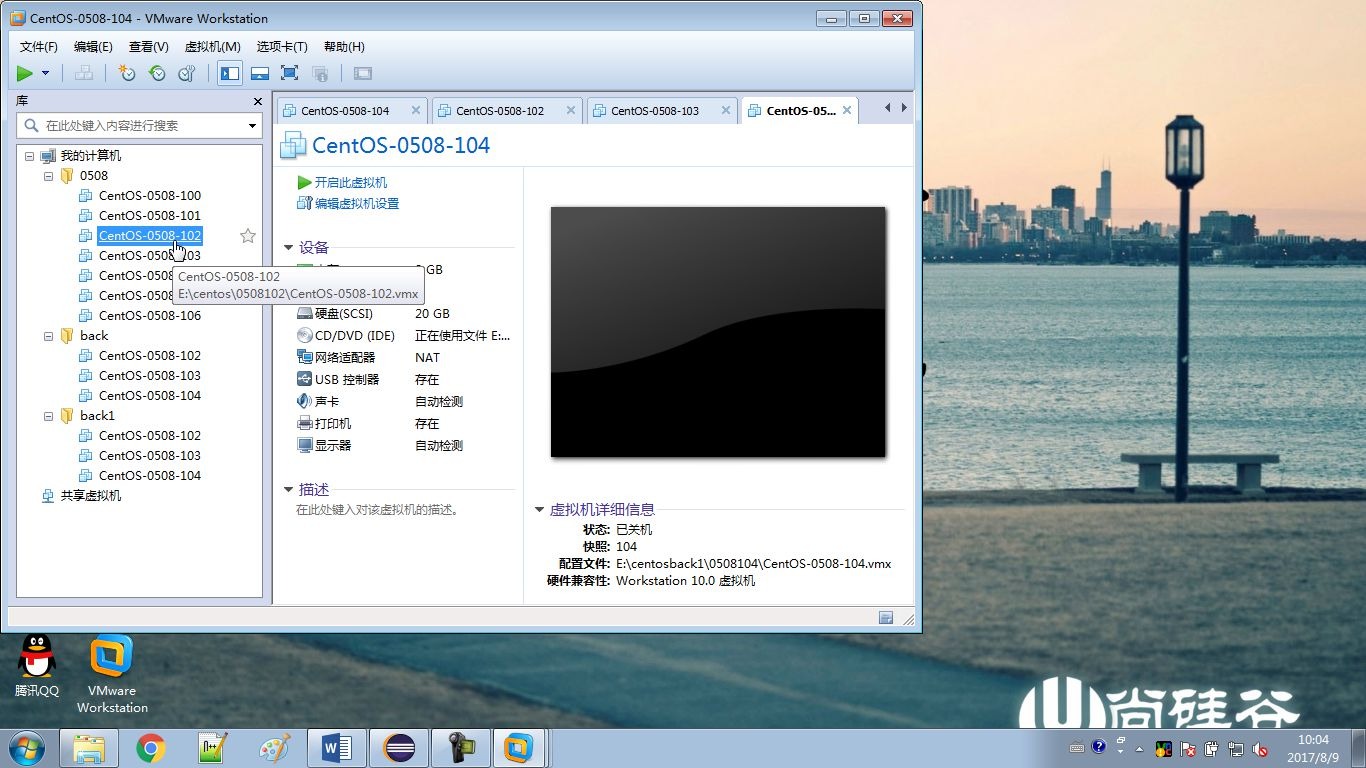
Task: Open the library search filter dropdown
Action: click(253, 125)
